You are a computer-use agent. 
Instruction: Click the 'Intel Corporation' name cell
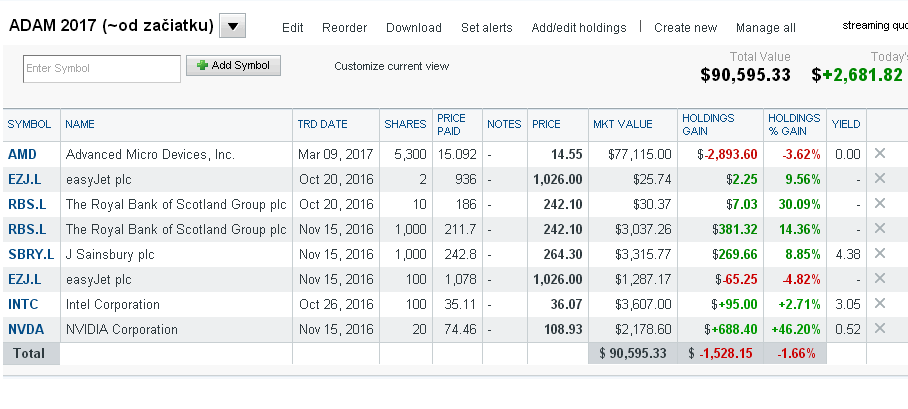coord(112,304)
